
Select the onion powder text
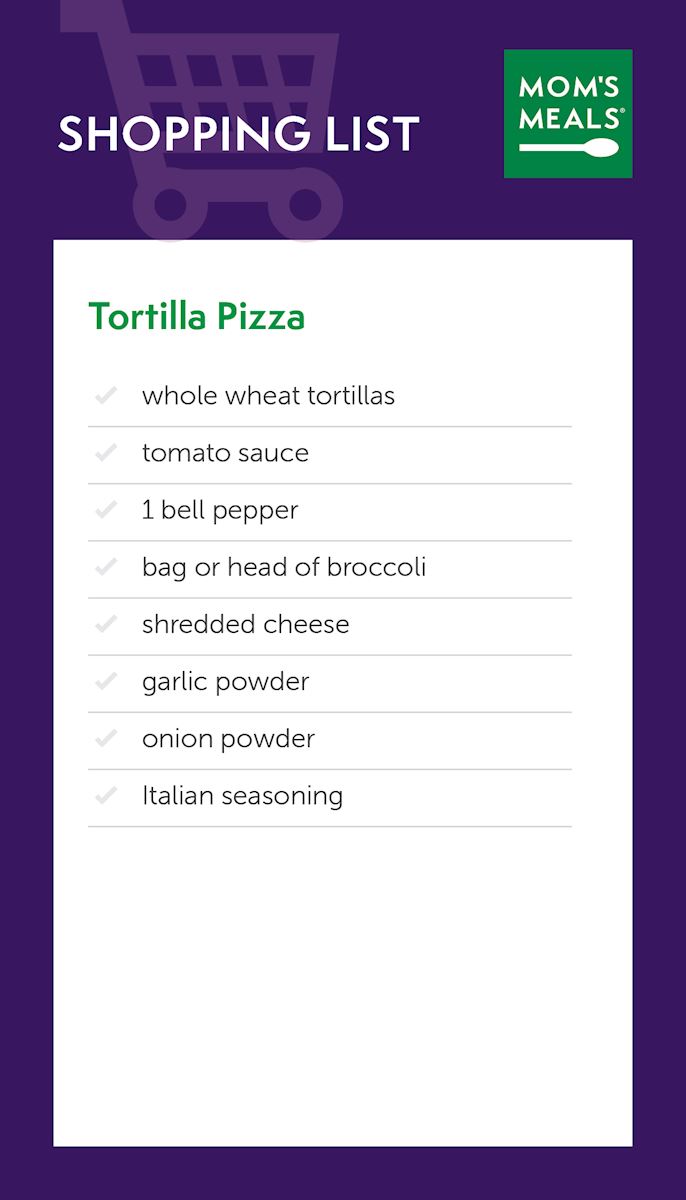(x=228, y=738)
